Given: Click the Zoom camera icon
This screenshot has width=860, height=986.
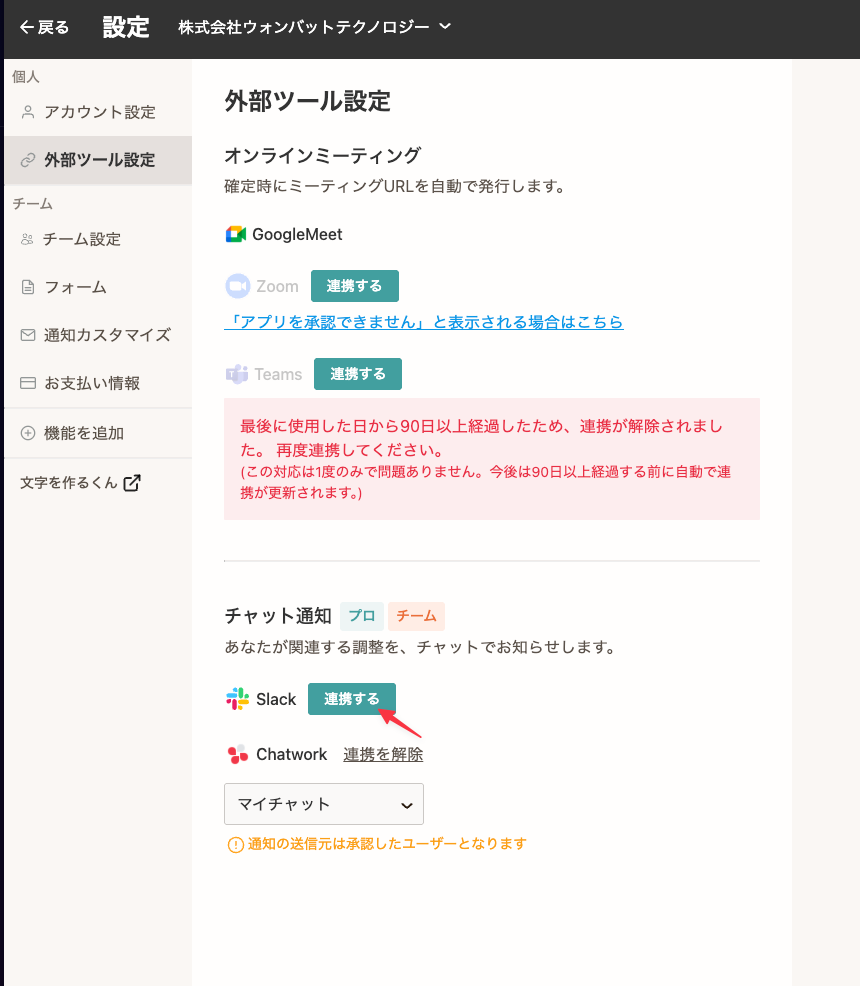Looking at the screenshot, I should coord(237,286).
